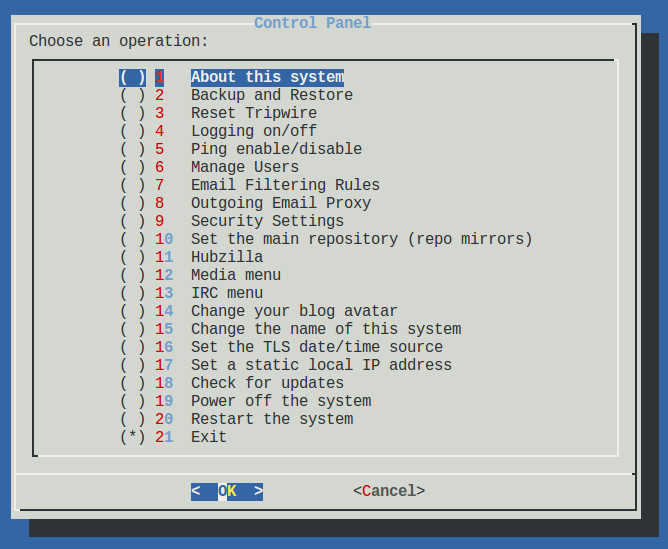Select radio button for Security Settings

click(132, 221)
